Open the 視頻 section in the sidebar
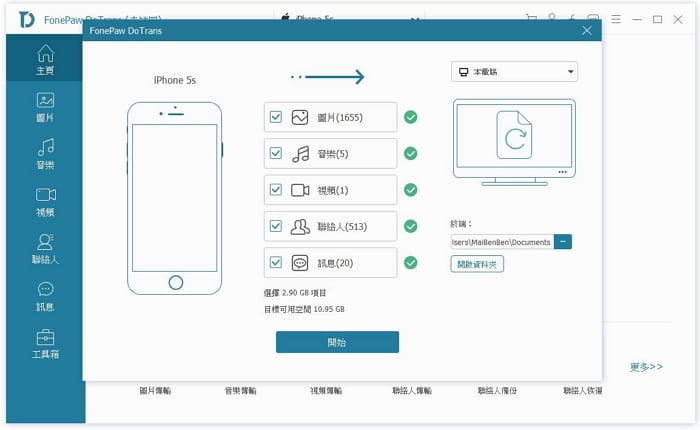The image size is (700, 430). click(x=45, y=202)
